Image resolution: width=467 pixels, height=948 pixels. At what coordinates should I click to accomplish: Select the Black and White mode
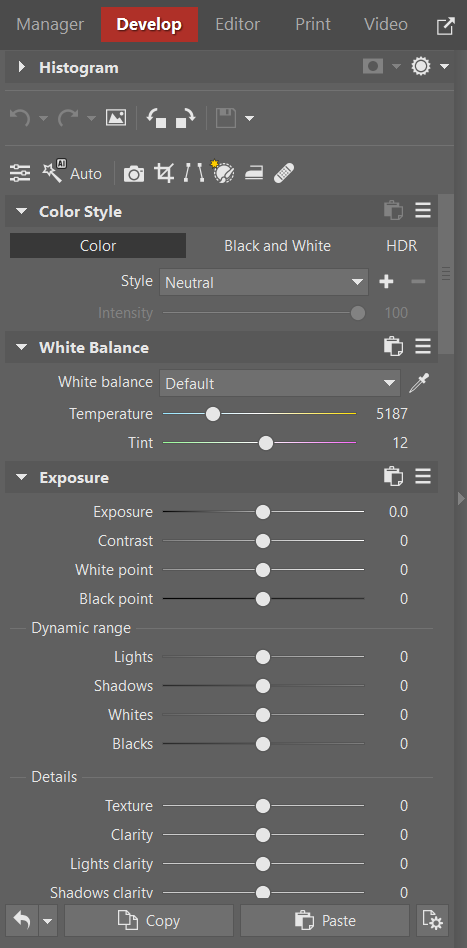click(278, 246)
